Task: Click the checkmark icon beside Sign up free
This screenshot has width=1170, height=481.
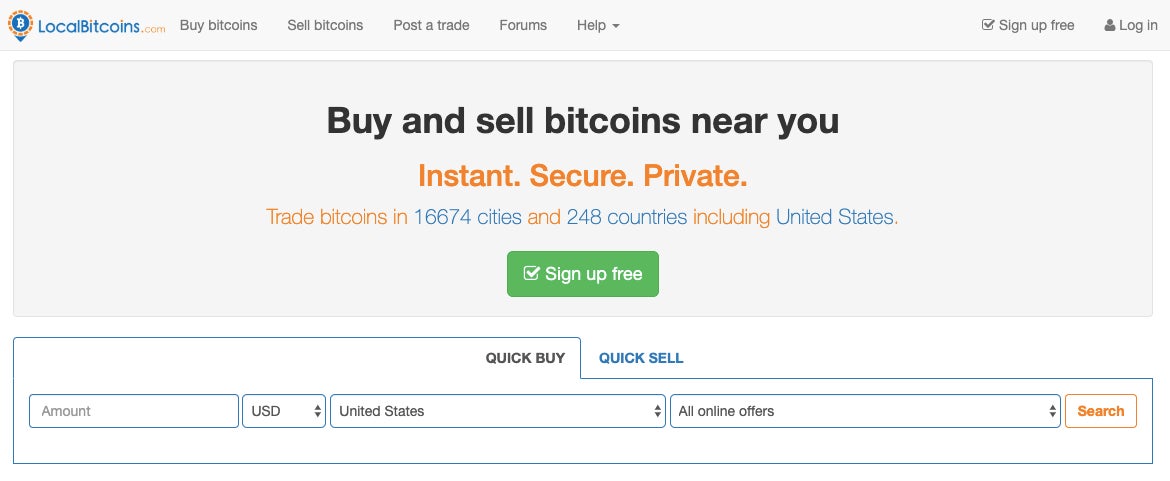Action: point(988,25)
